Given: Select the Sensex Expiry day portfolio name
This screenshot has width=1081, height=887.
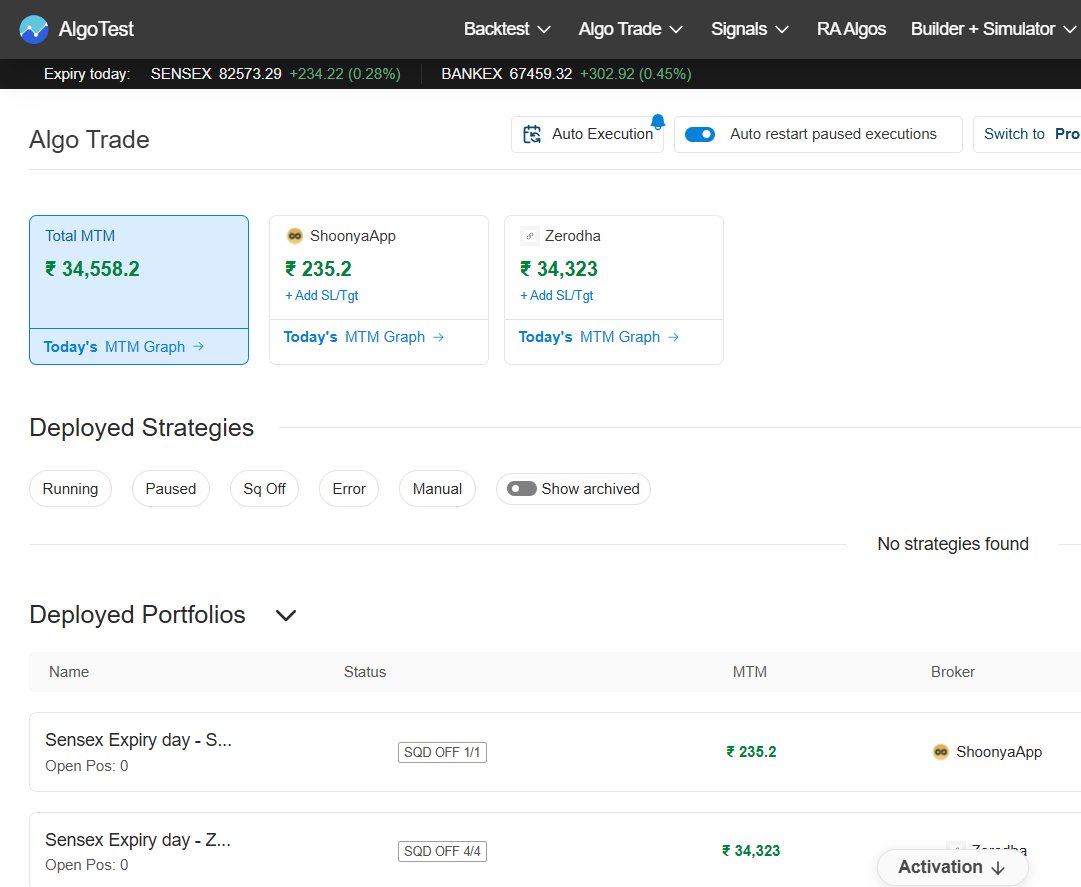Looking at the screenshot, I should 137,740.
